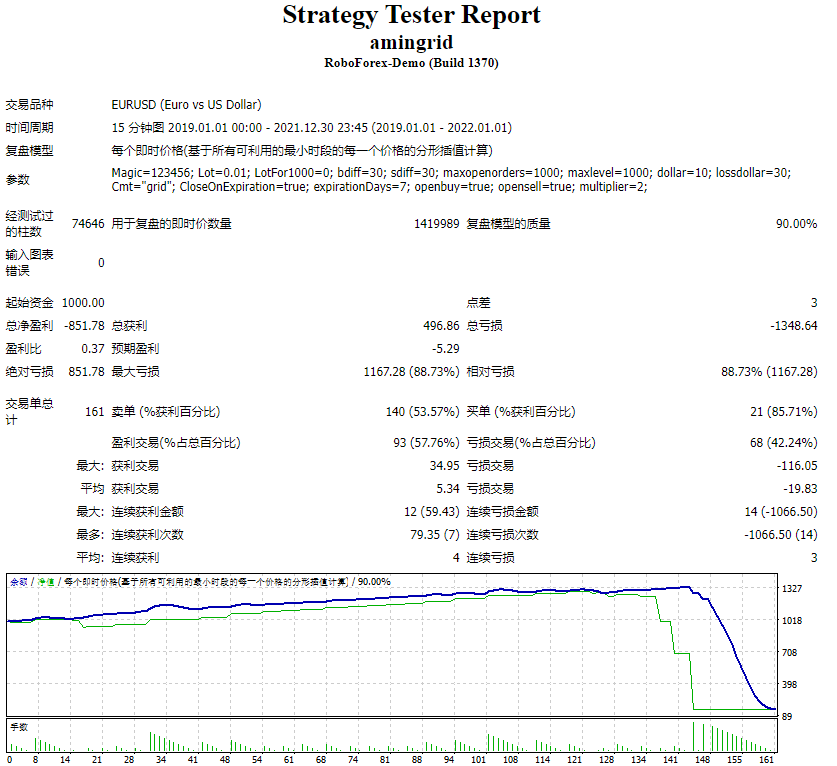
Task: Select relative drawdown value 88.73% (1167.28)
Action: [x=769, y=372]
